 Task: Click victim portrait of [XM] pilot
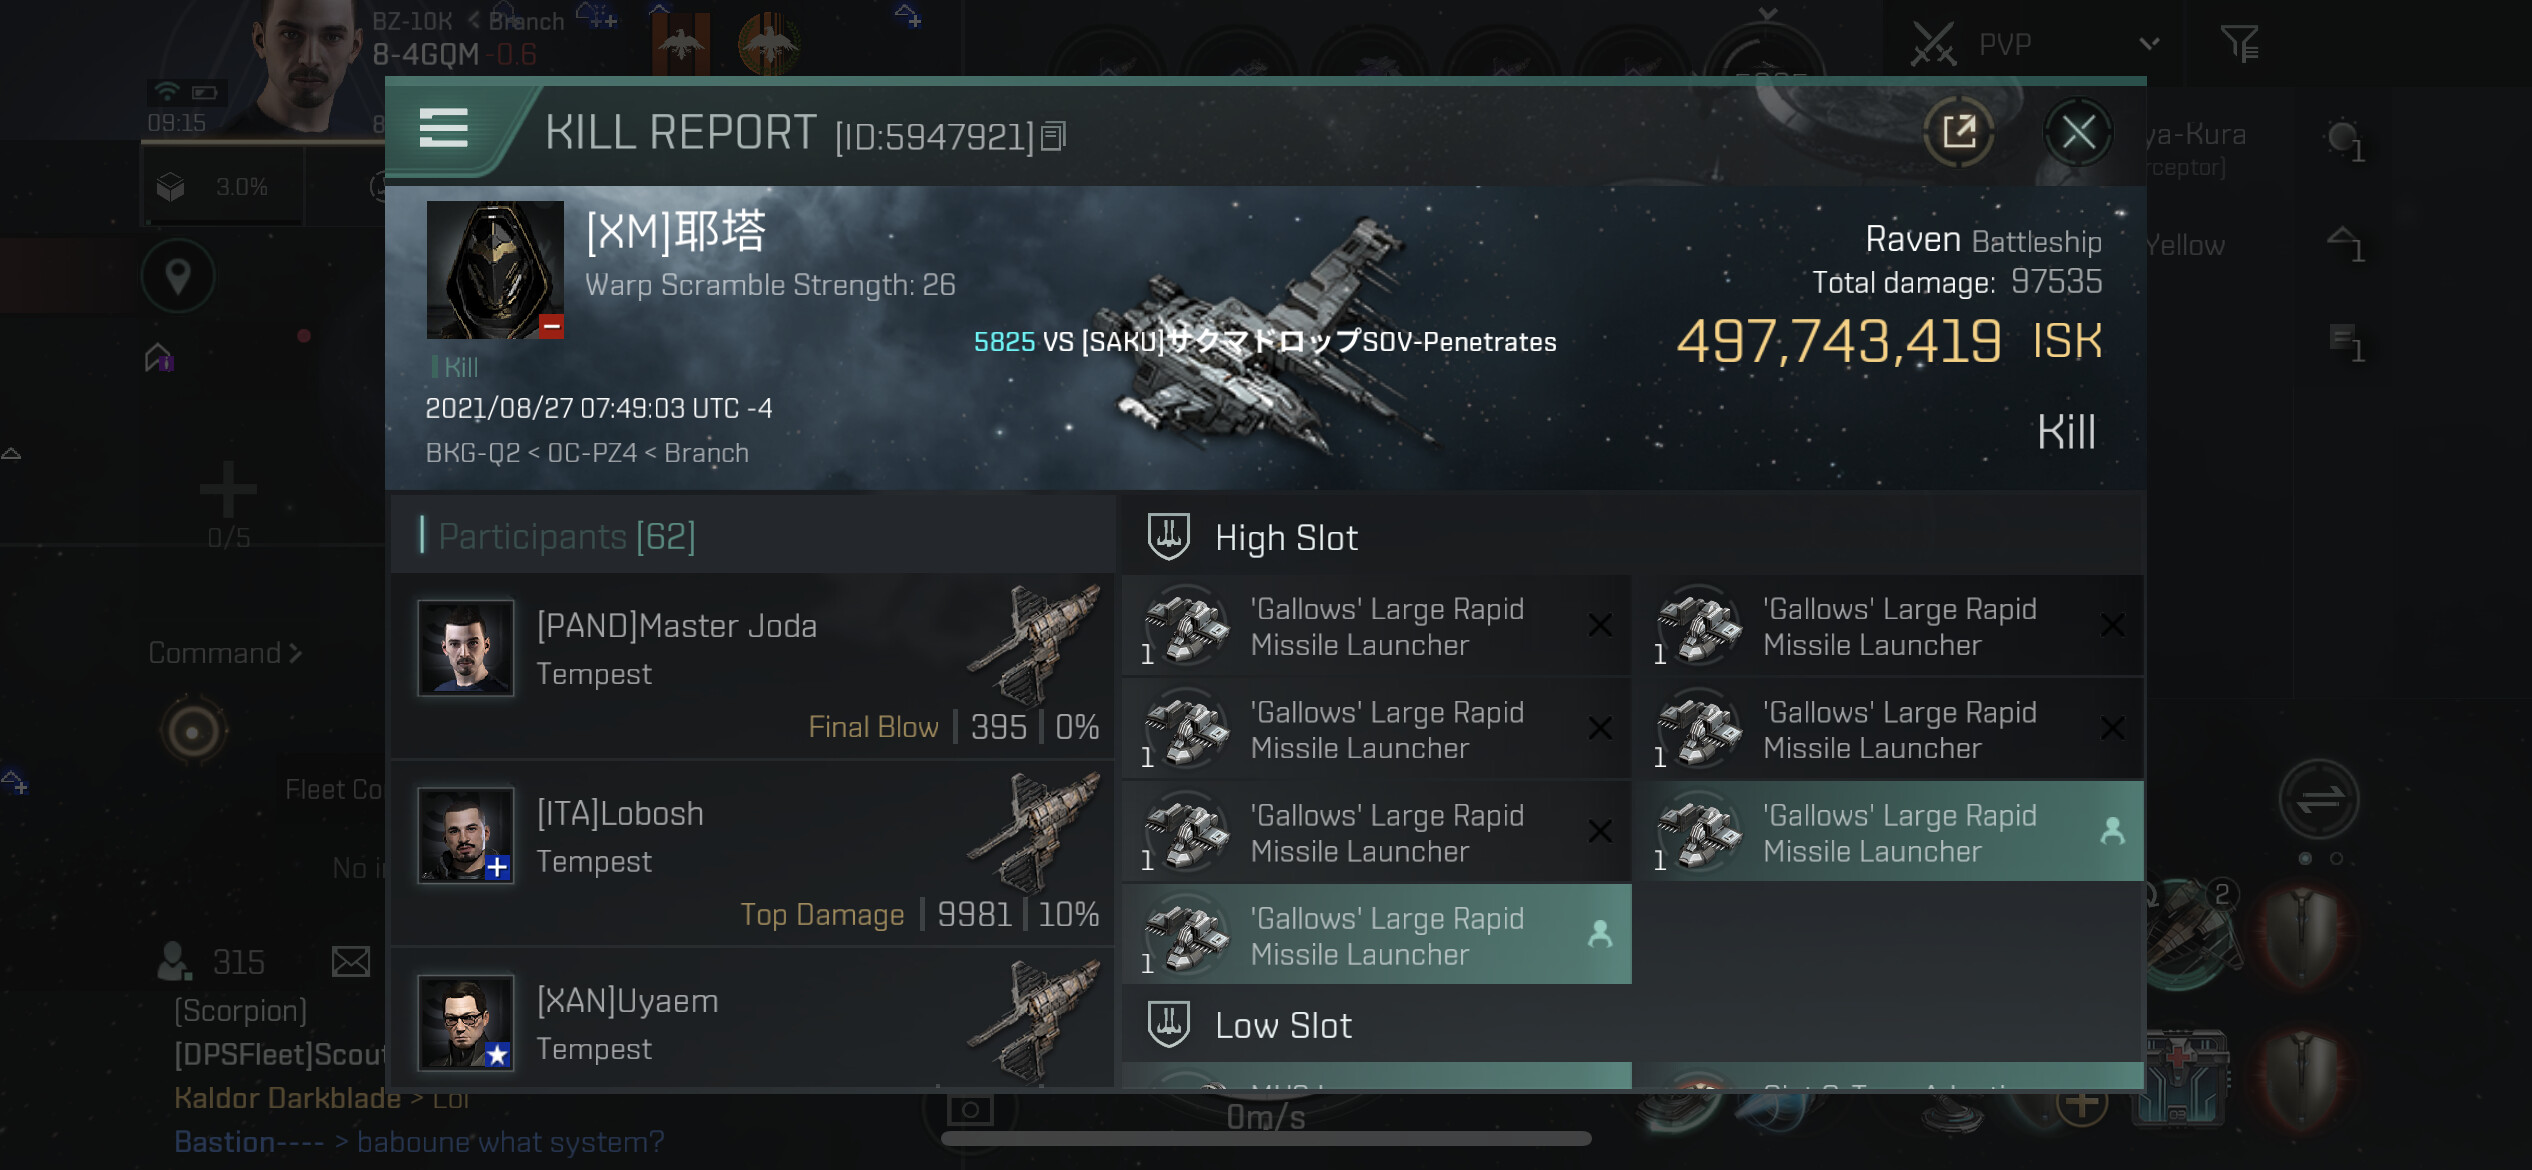(x=495, y=270)
